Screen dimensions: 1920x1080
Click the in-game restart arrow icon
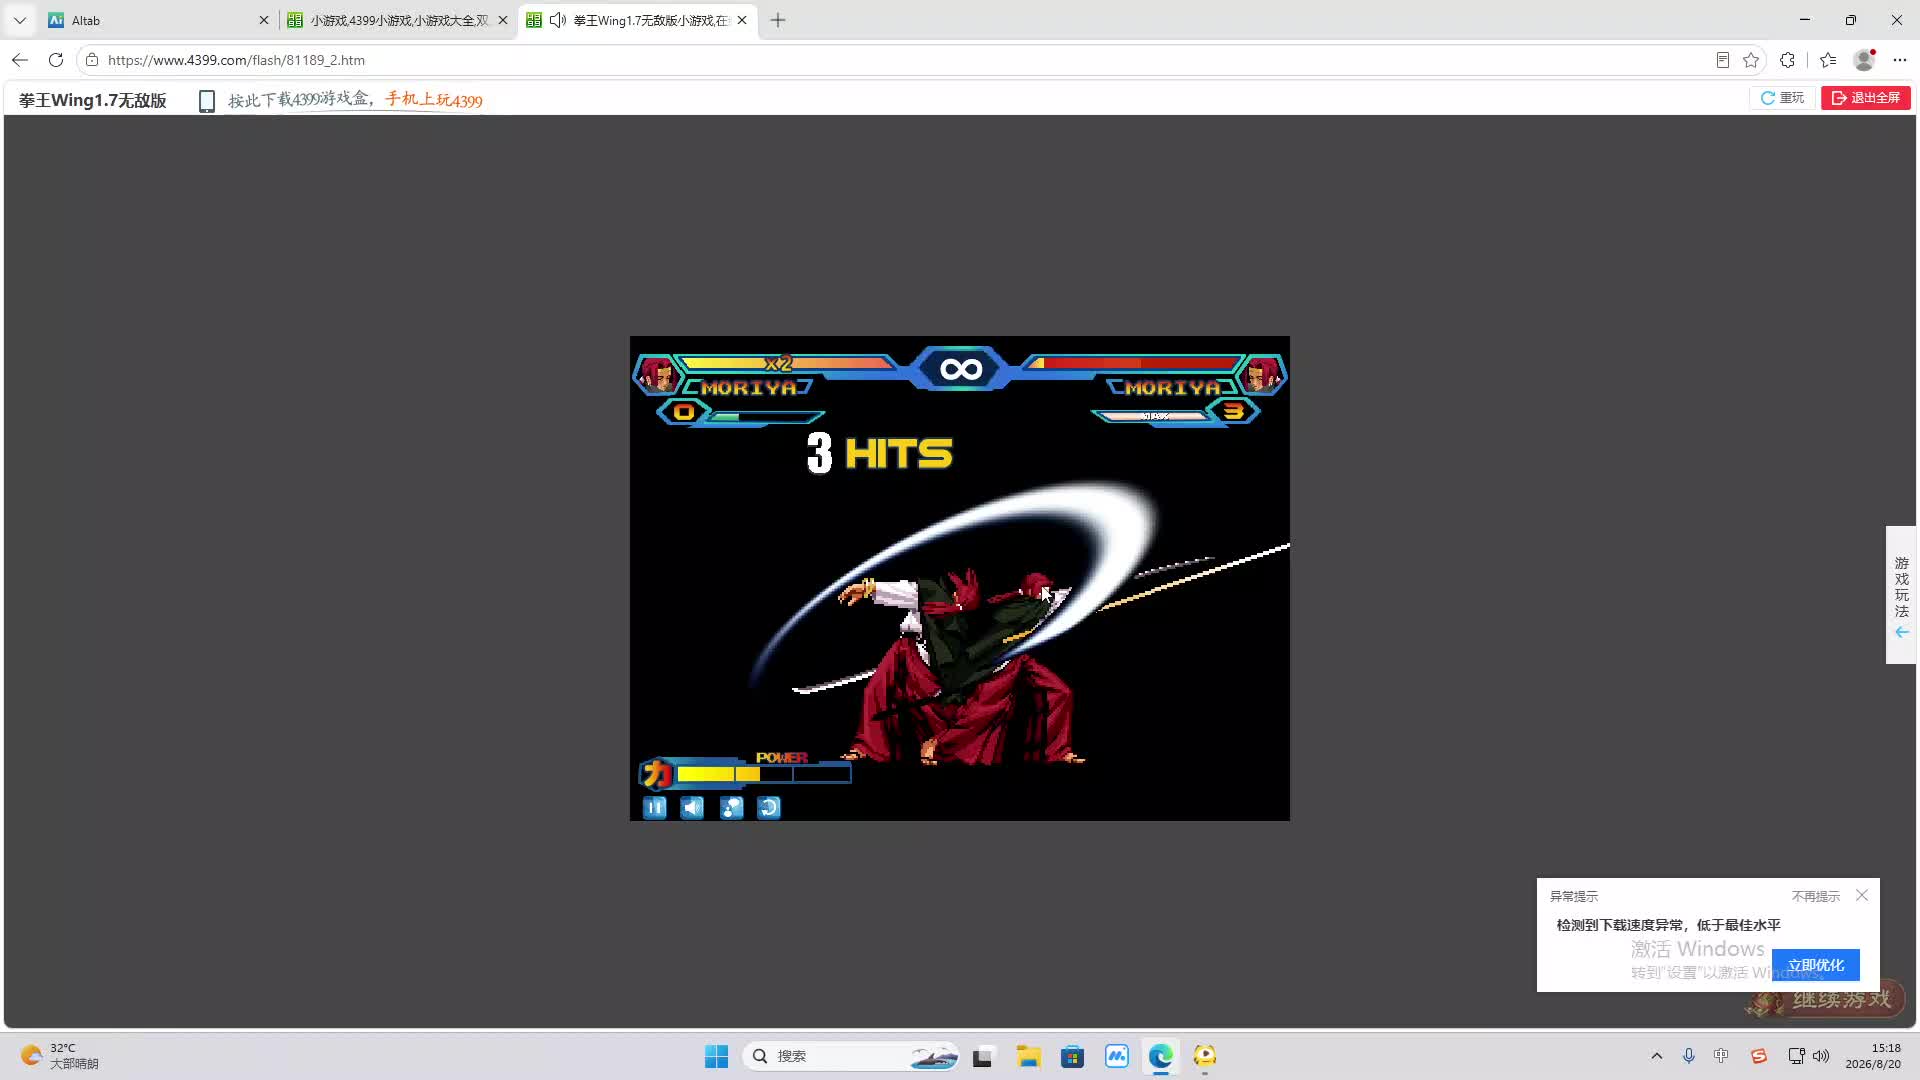pyautogui.click(x=769, y=808)
